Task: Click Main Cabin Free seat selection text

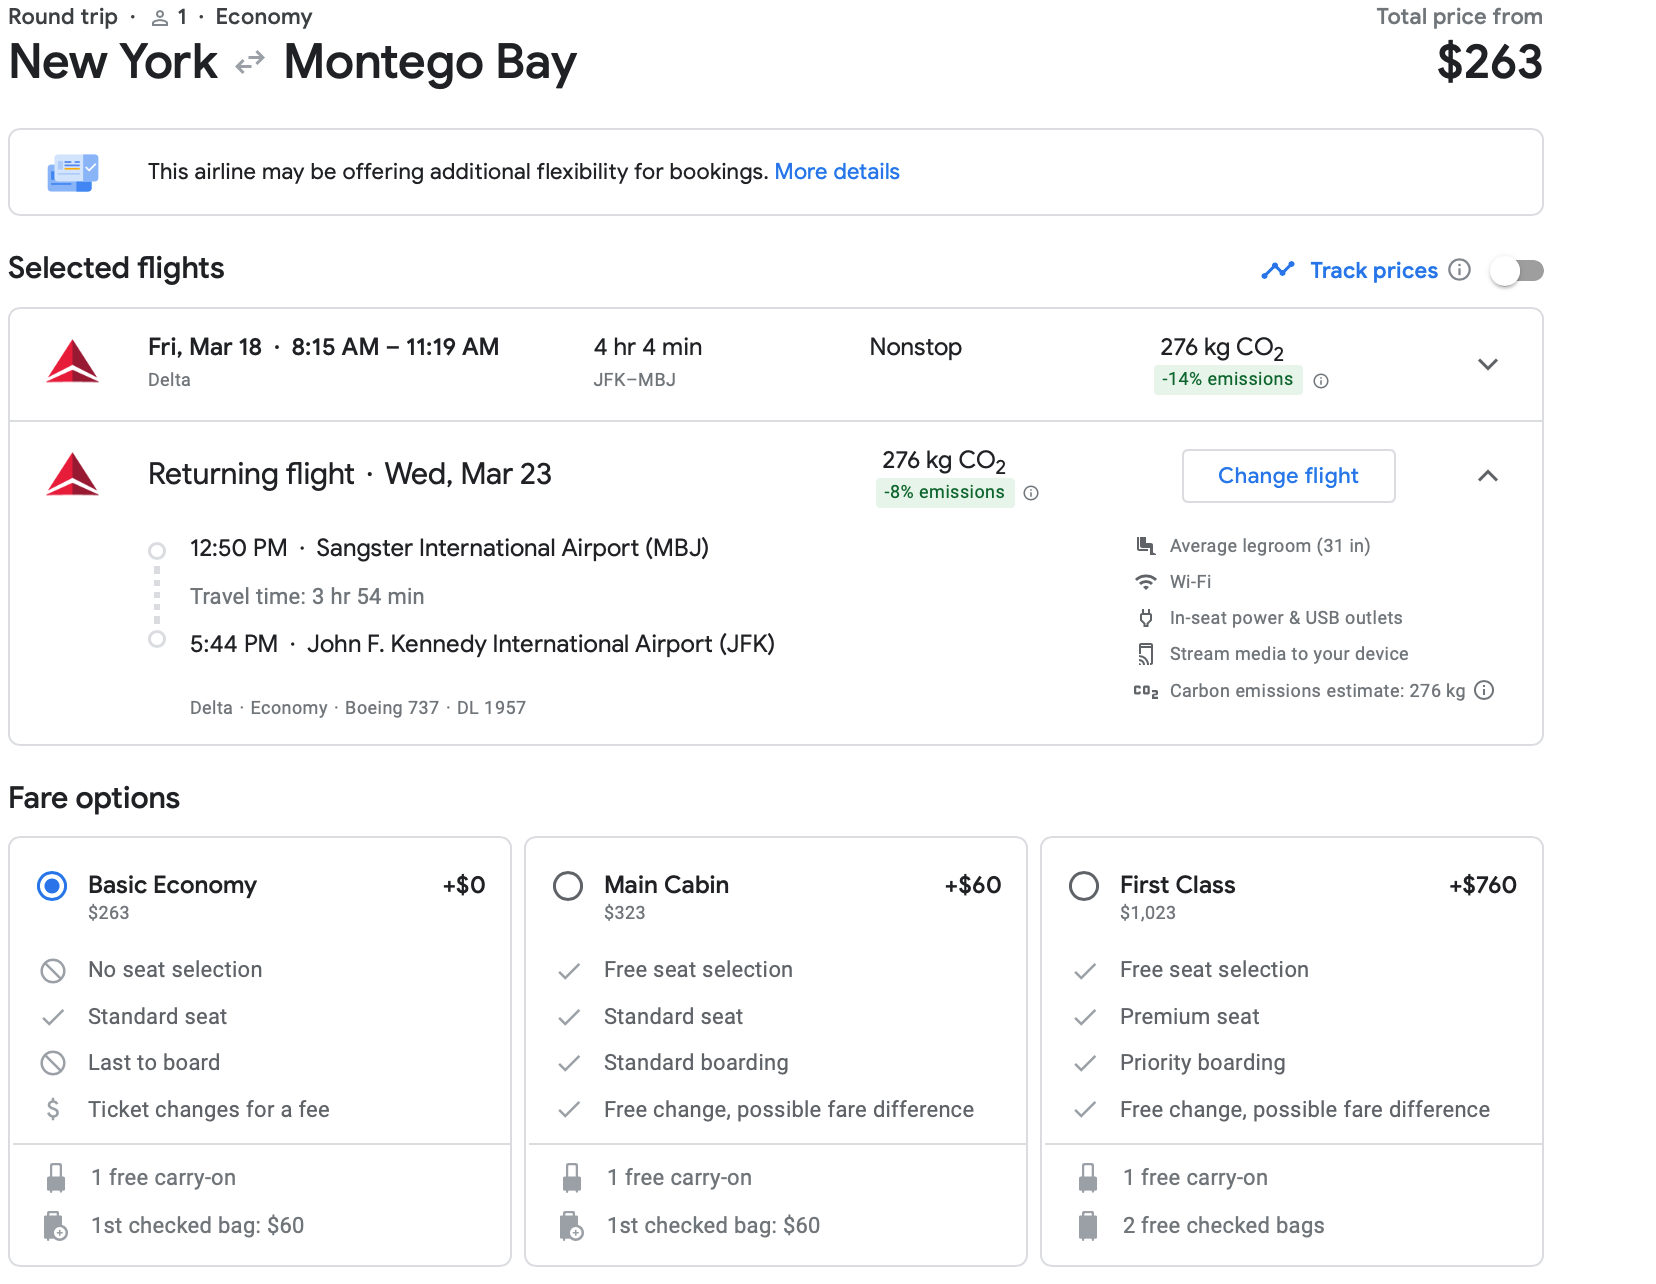Action: pyautogui.click(x=698, y=970)
